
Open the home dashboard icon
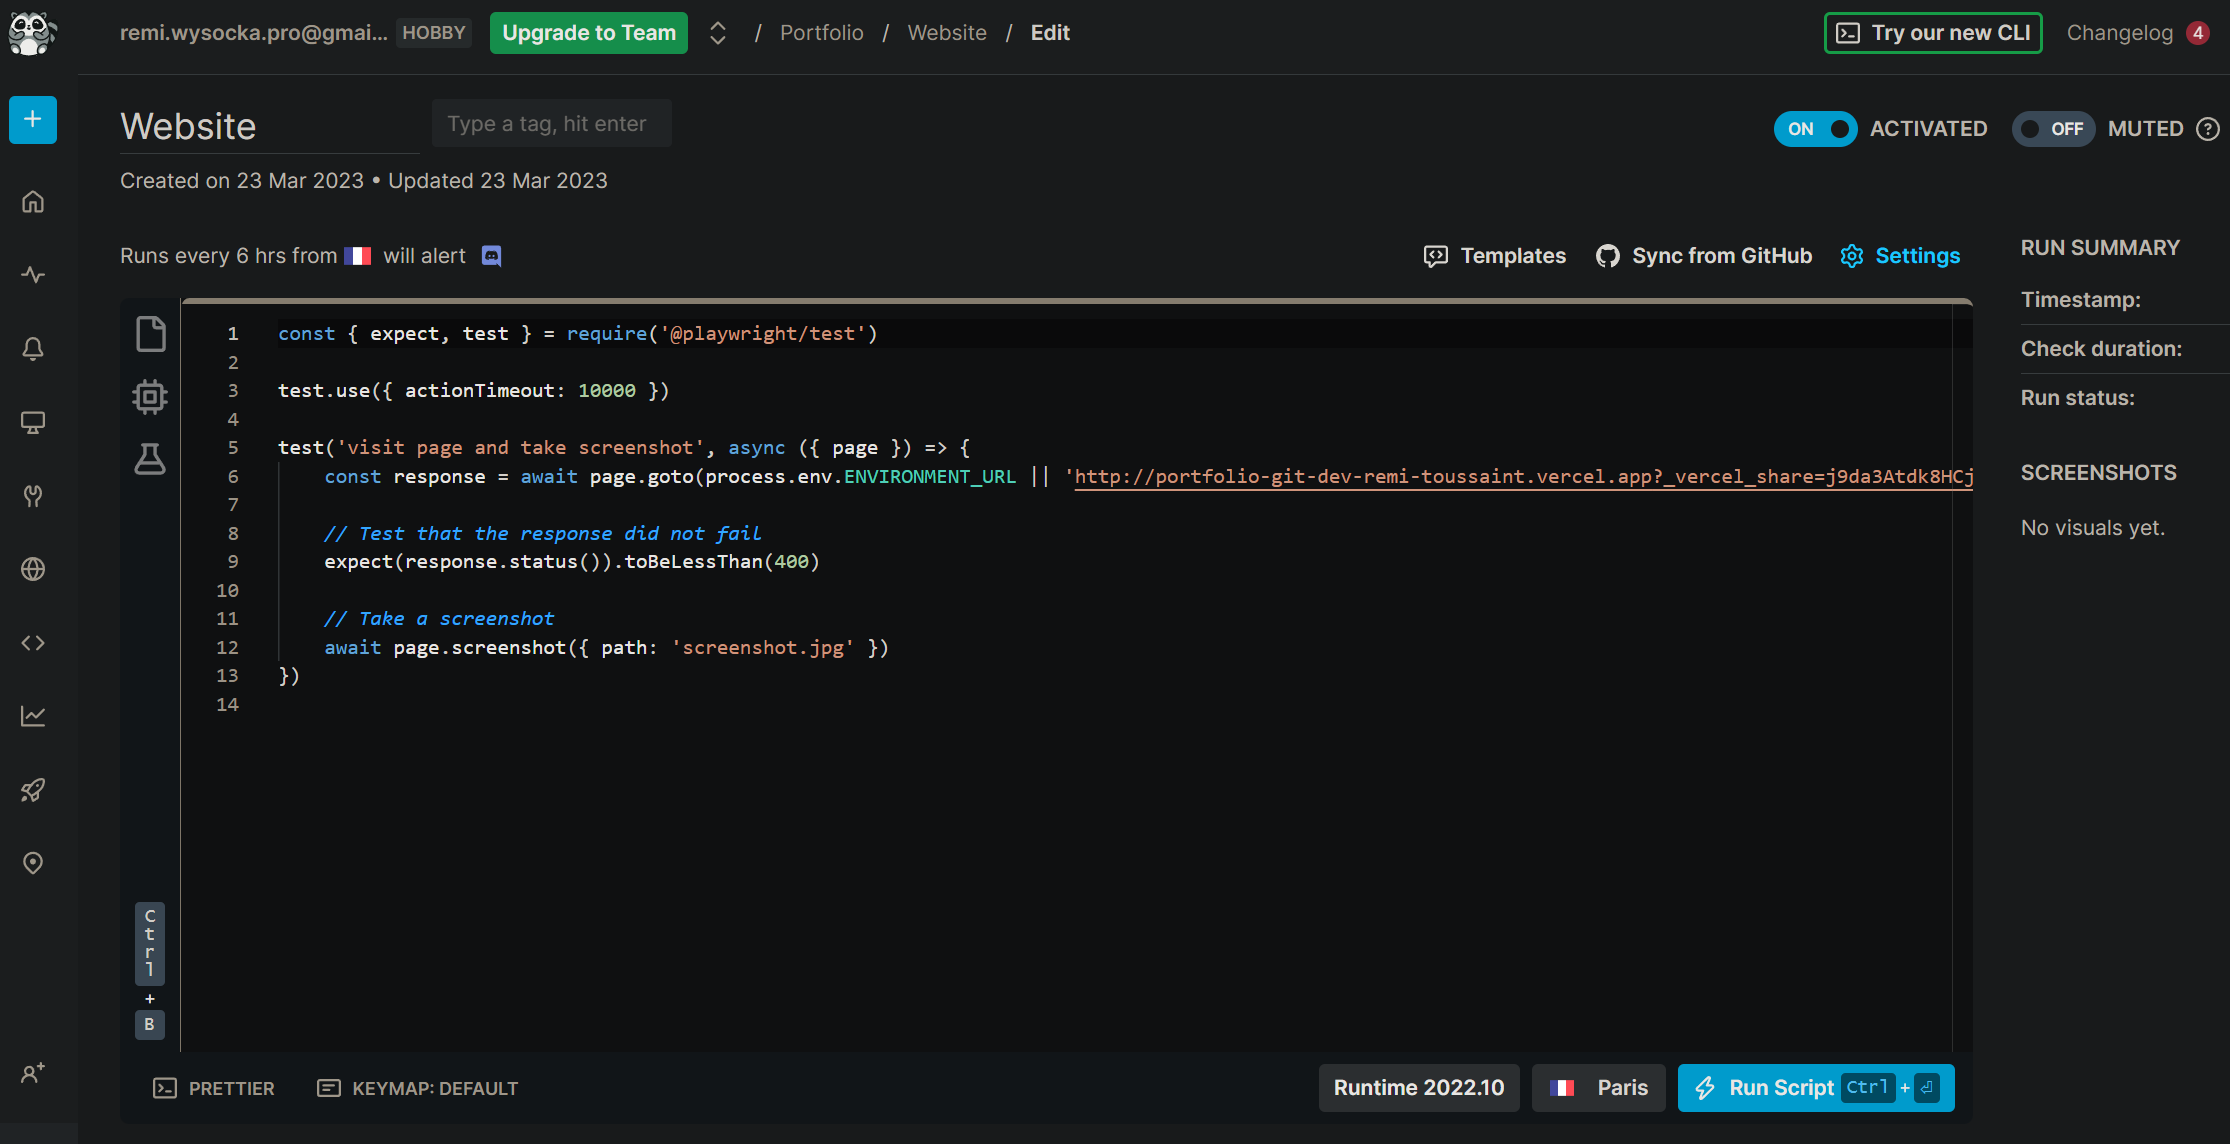(x=33, y=202)
